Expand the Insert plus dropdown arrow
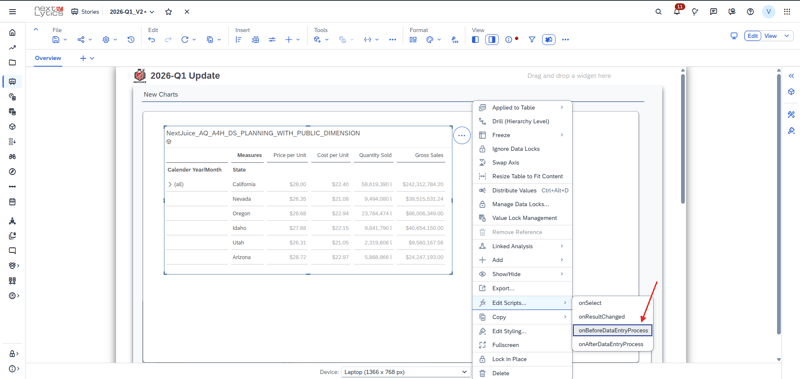 tap(297, 39)
